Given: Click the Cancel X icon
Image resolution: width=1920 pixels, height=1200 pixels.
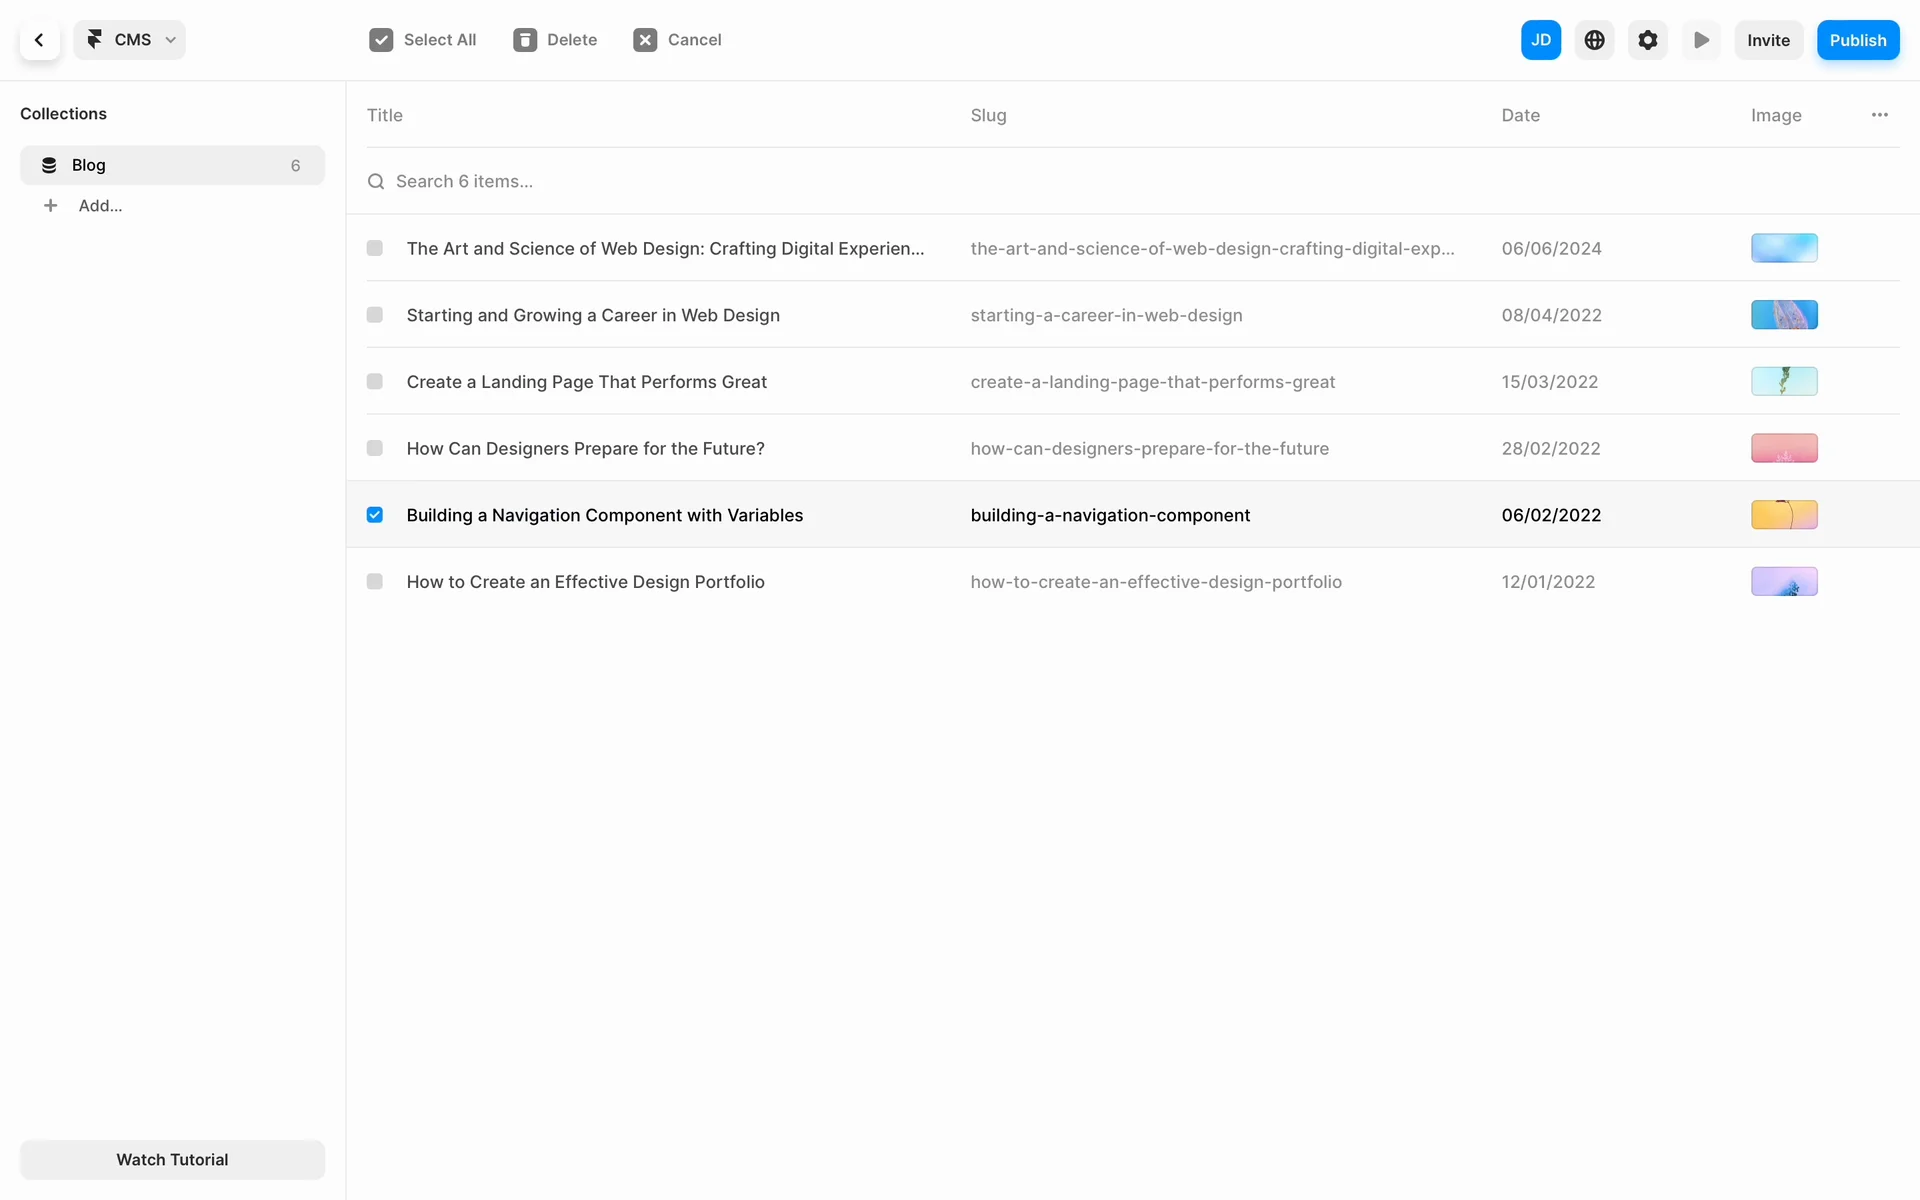Looking at the screenshot, I should (x=645, y=40).
